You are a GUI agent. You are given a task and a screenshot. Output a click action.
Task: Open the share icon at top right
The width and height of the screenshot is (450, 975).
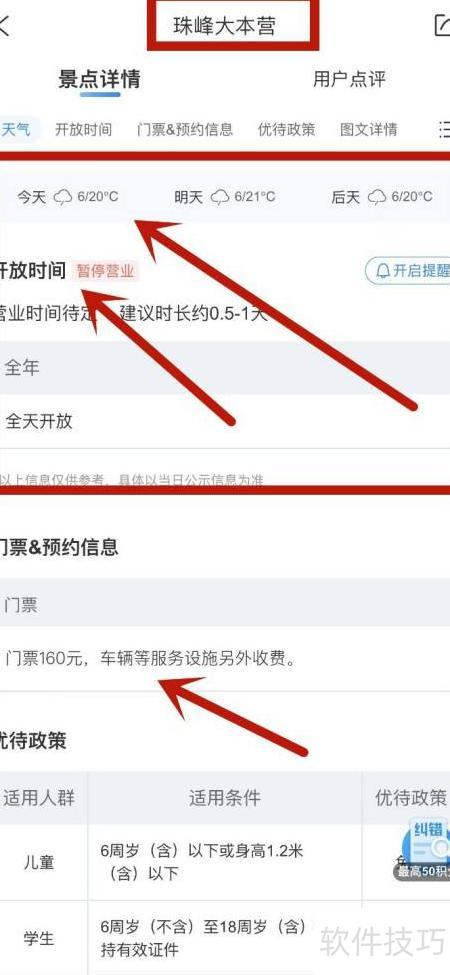point(441,25)
